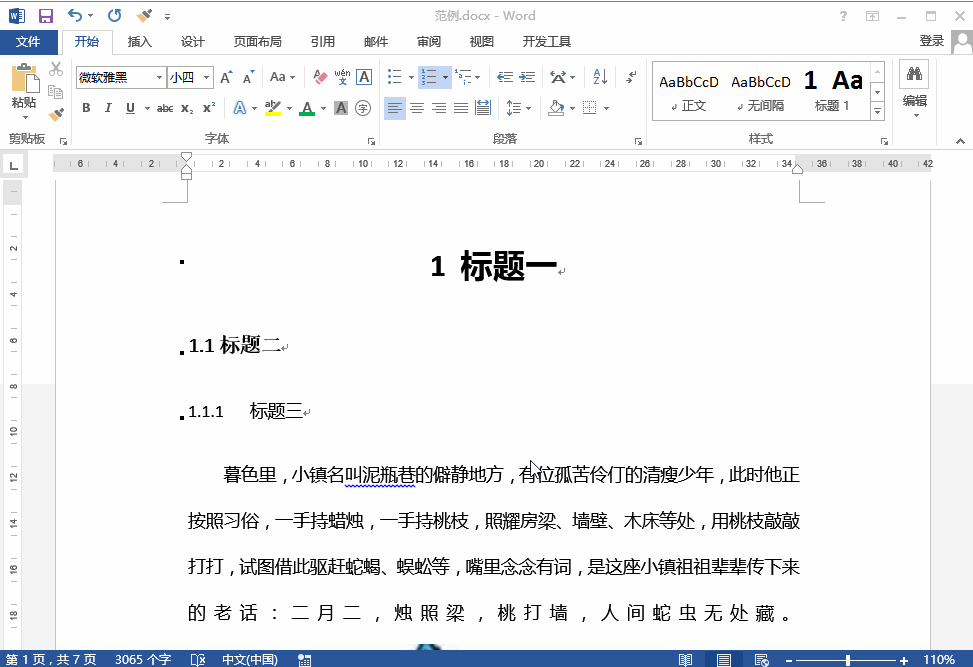Apply the 标题 1 style from the gallery

832,90
